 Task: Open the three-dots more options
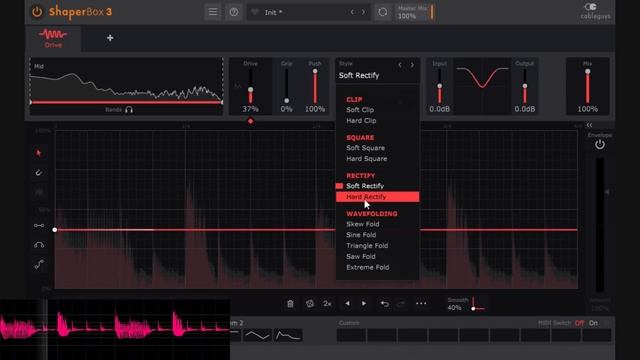click(x=421, y=304)
